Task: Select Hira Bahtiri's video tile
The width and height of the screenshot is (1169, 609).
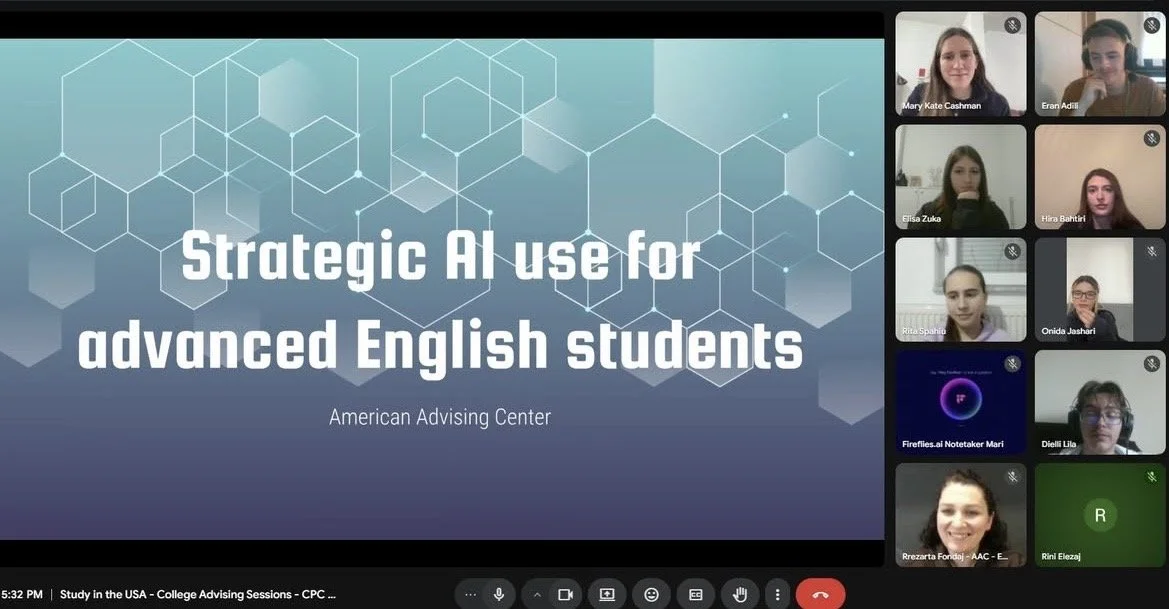Action: pyautogui.click(x=1100, y=177)
